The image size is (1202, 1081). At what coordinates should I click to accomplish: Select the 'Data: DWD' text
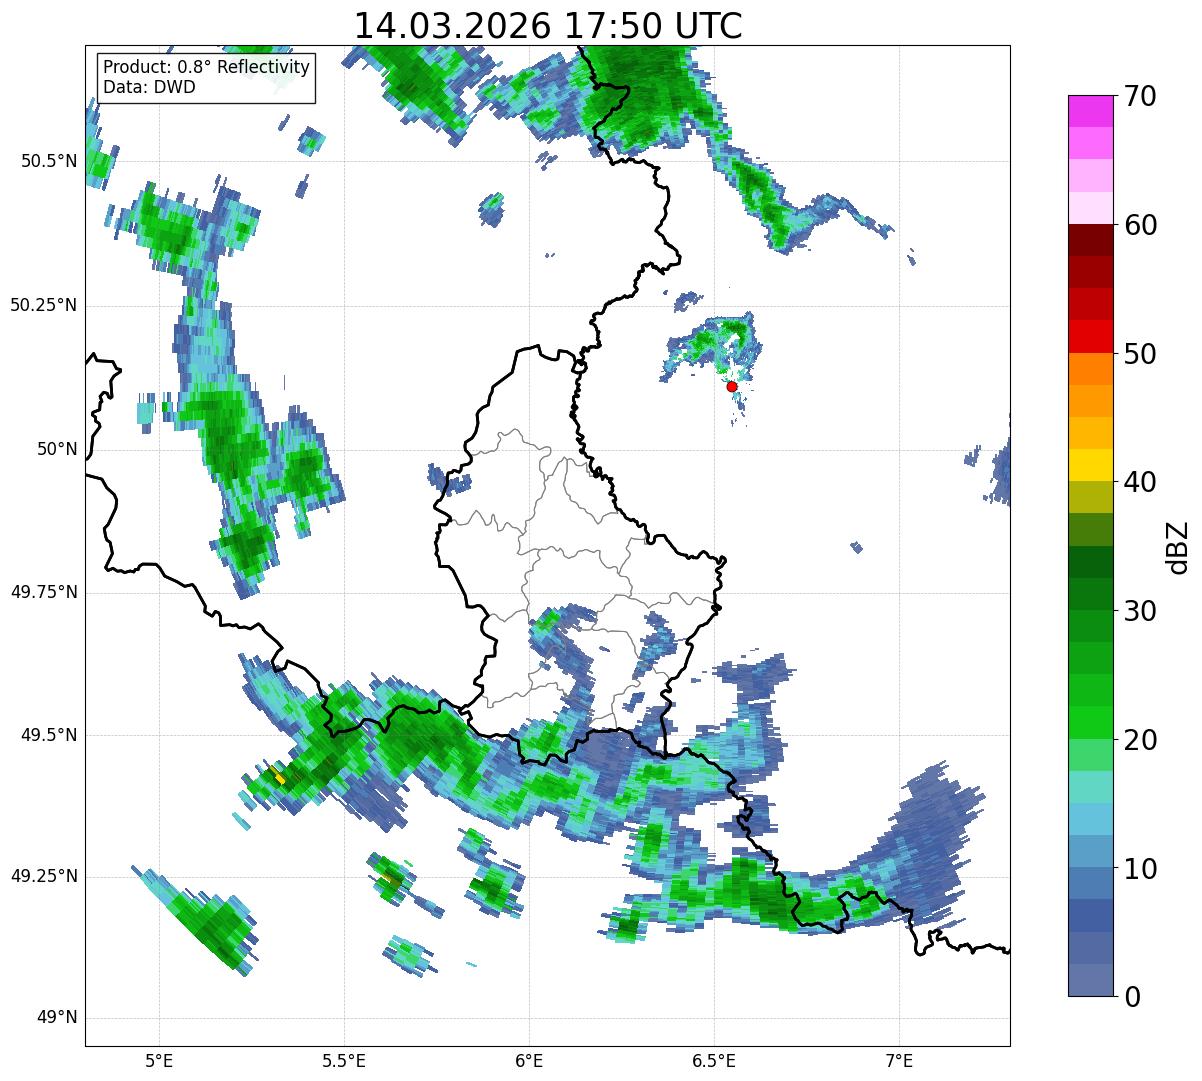[x=149, y=87]
